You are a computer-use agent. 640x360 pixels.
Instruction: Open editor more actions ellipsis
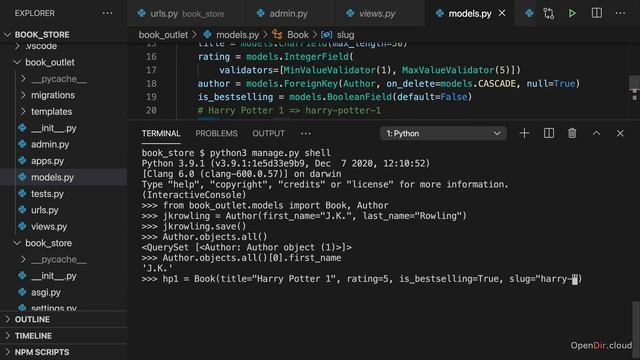[x=620, y=13]
